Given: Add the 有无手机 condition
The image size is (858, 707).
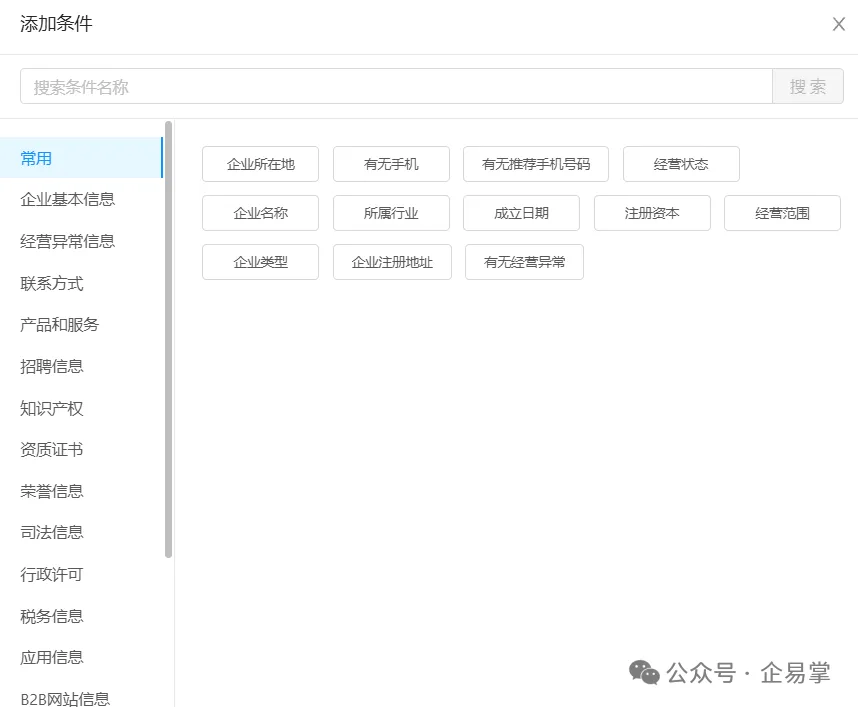Looking at the screenshot, I should [x=391, y=164].
